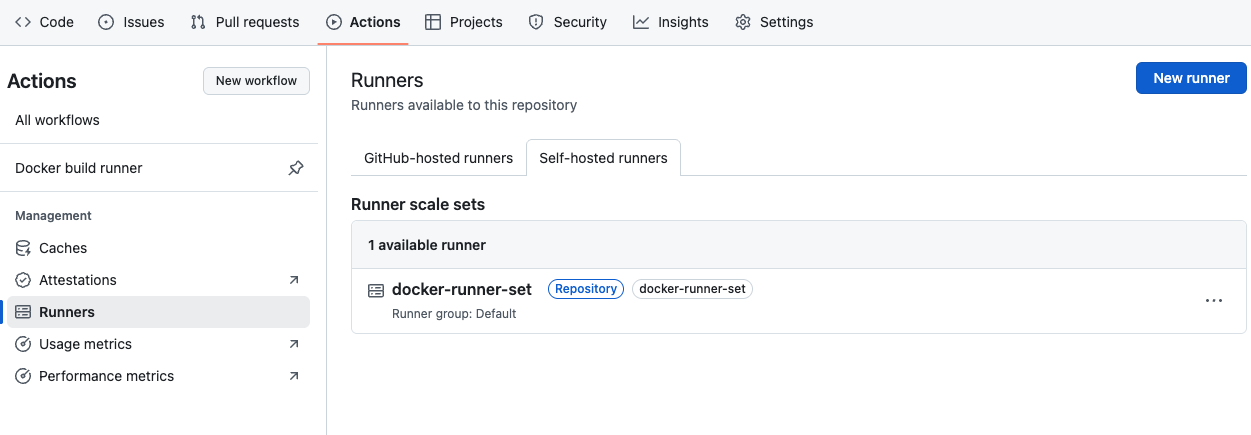
Task: Click the docker-runner-set label badge
Action: tap(692, 289)
